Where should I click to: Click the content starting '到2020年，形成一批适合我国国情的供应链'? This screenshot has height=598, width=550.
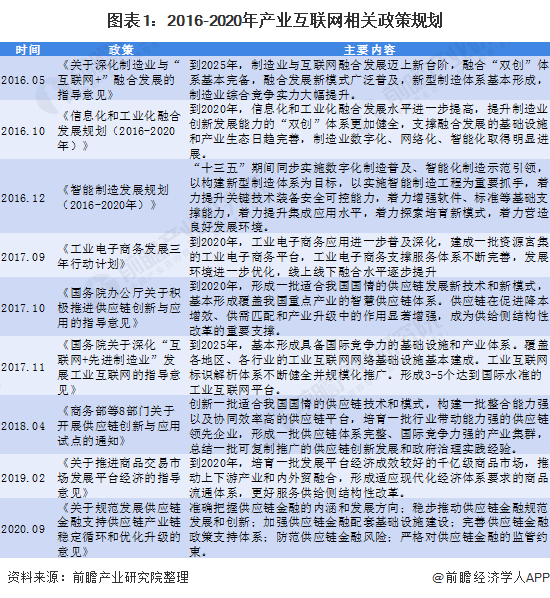(x=369, y=308)
